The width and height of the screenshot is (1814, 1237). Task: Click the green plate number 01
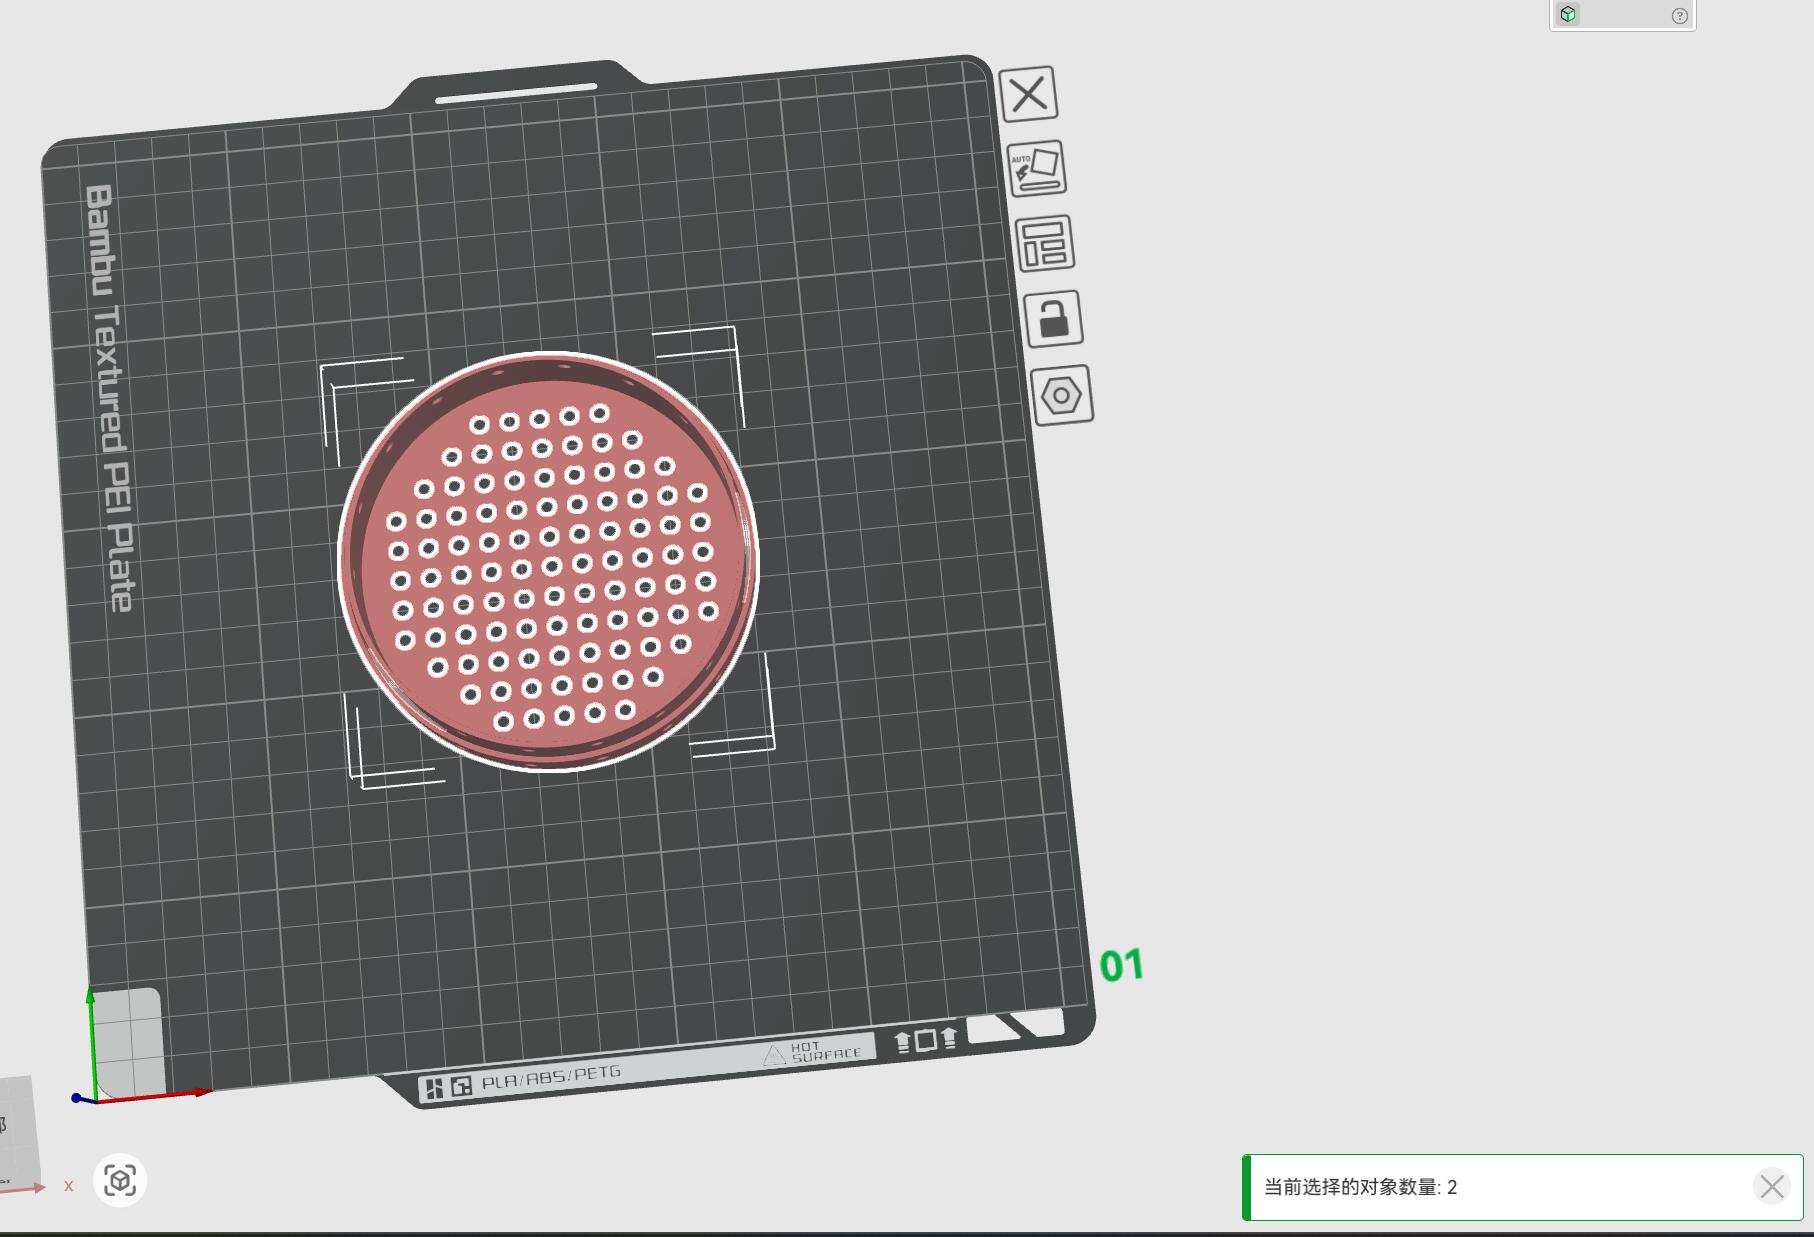pyautogui.click(x=1121, y=966)
